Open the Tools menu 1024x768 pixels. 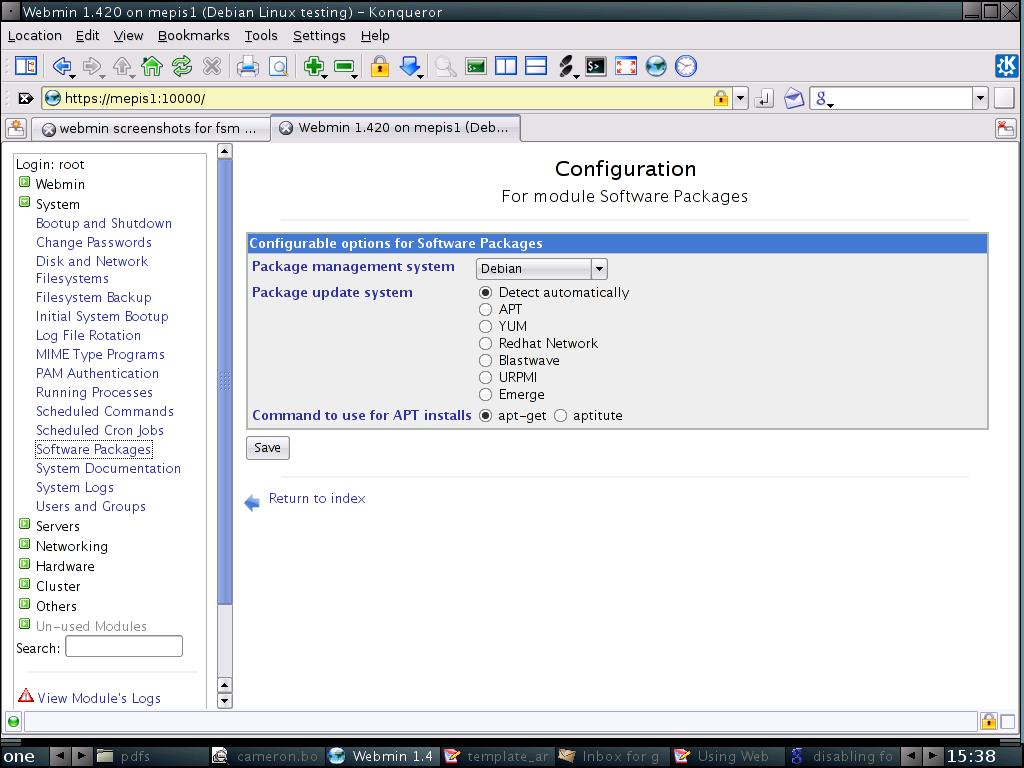click(261, 35)
